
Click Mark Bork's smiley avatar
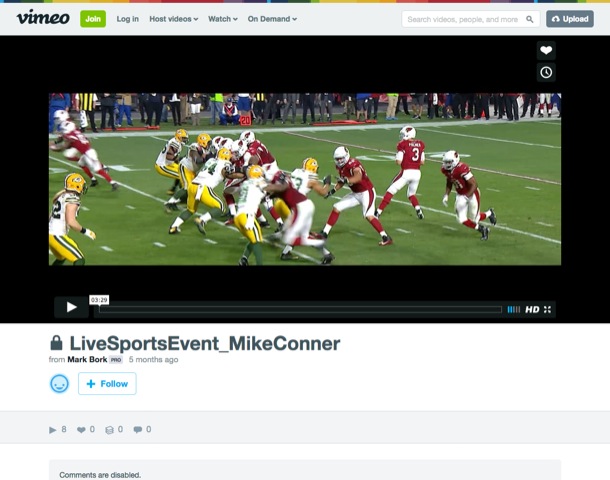point(60,384)
